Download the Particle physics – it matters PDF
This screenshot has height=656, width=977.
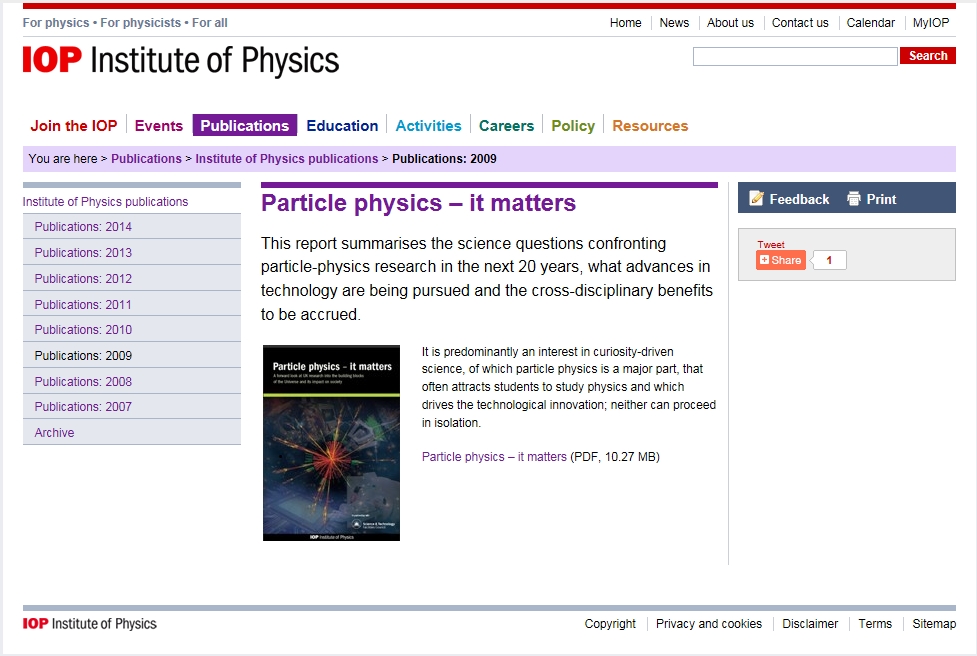click(494, 457)
